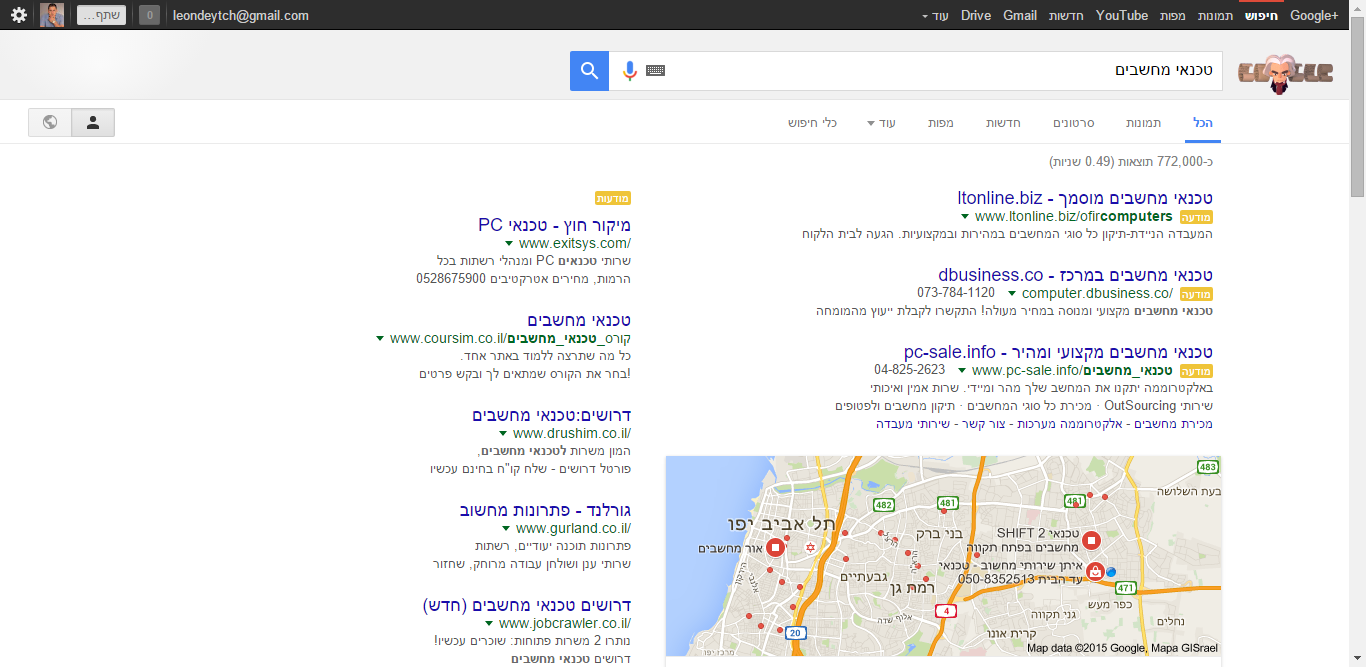Viewport: 1366px width, 667px height.
Task: Click Google+ link in top bar
Action: pos(1314,16)
